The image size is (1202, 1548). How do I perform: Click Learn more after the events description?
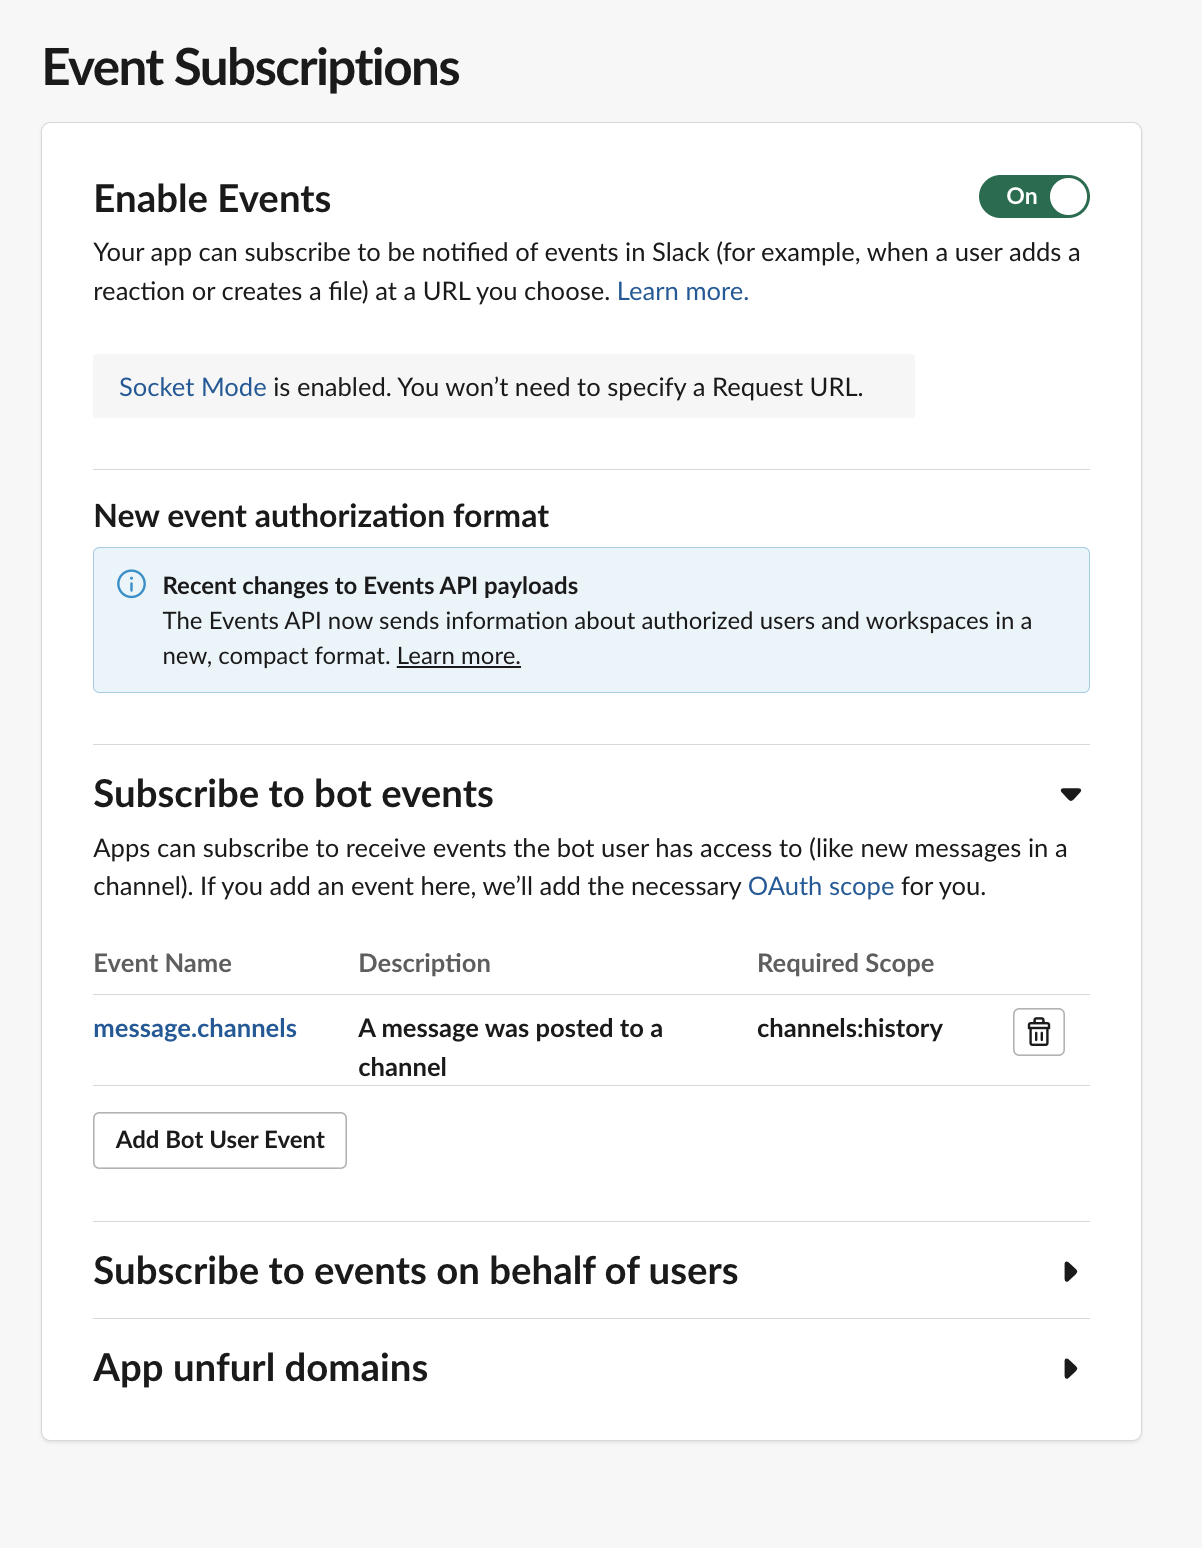point(682,291)
